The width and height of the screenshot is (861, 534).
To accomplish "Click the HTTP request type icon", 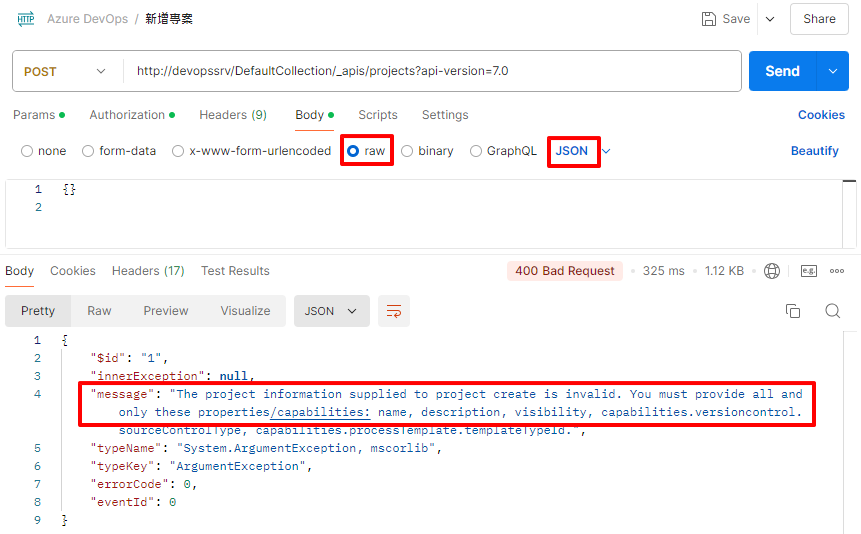I will coord(25,19).
